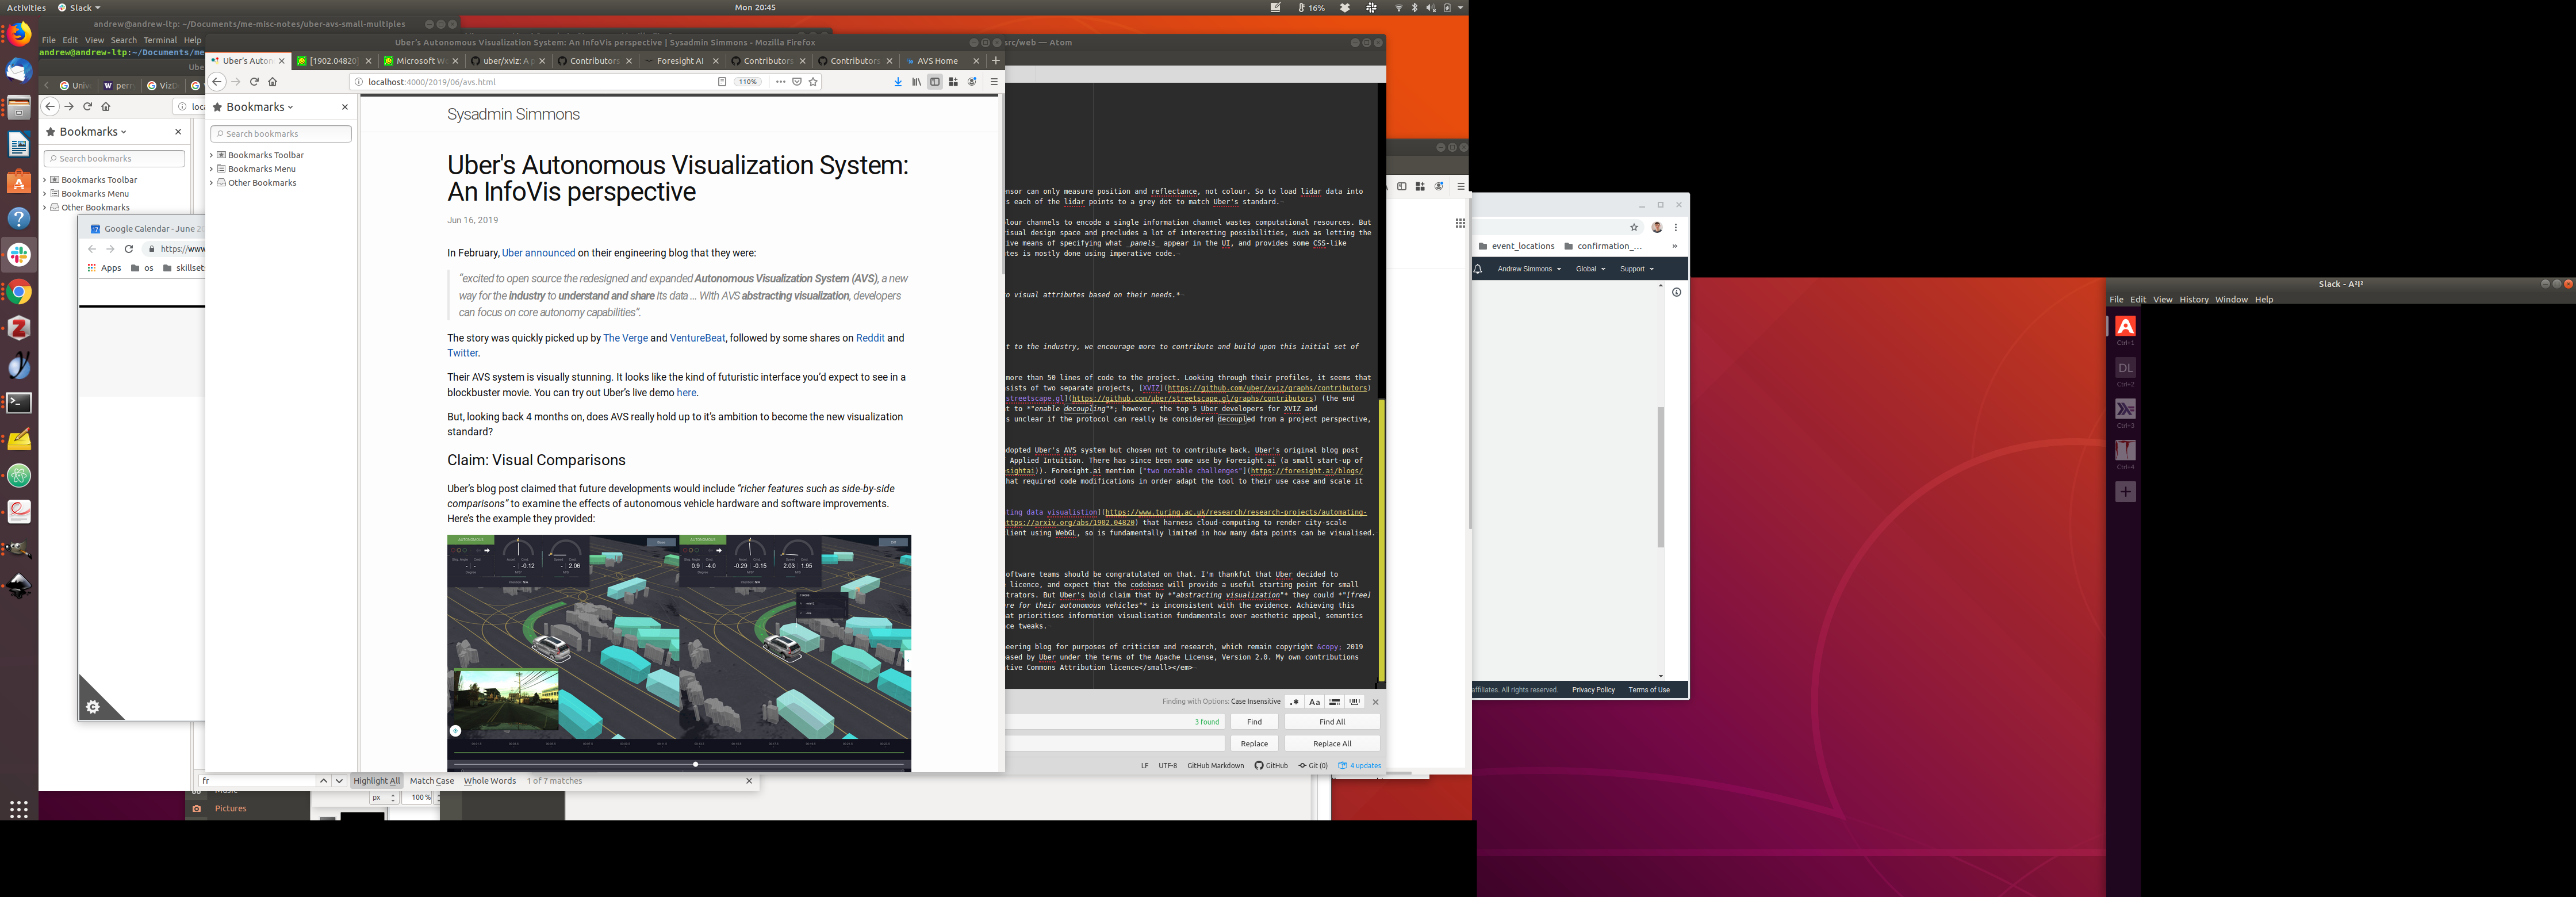Click the Firefox home icon
2576x897 pixels.
coord(272,82)
